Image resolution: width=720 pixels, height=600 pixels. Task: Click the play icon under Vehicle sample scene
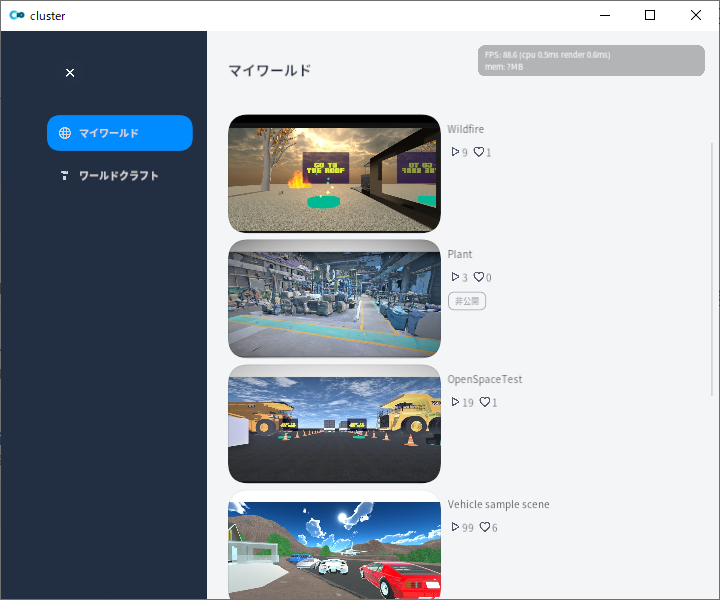pos(455,527)
